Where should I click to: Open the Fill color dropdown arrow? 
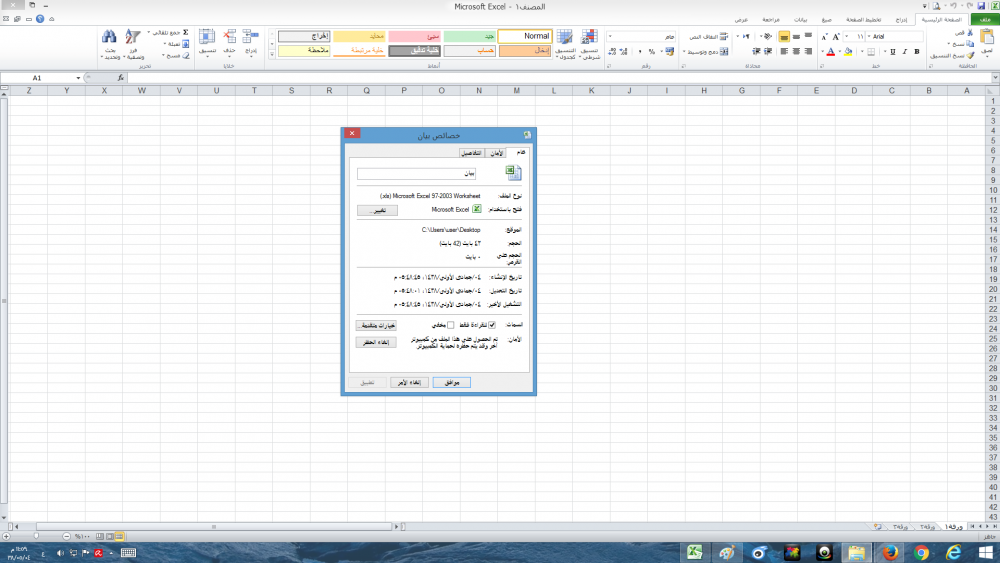840,52
